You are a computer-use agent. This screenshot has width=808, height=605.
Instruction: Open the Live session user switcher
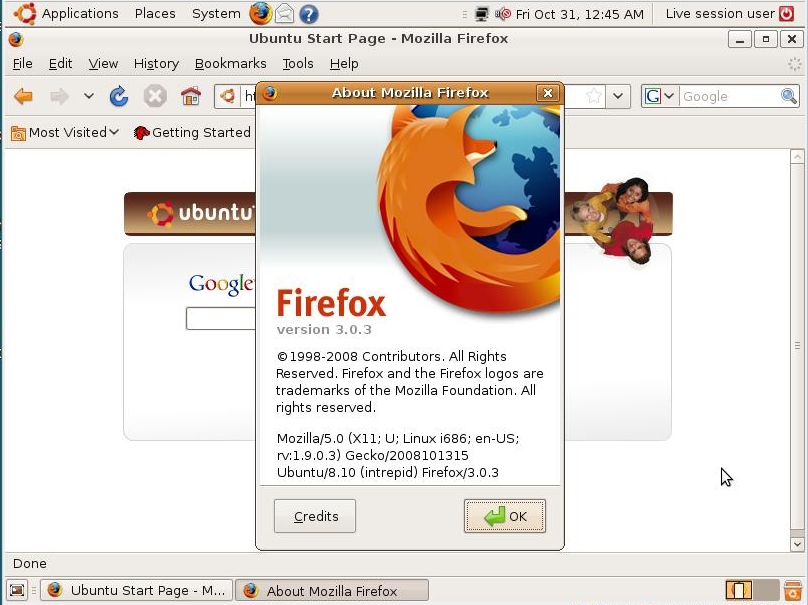720,13
